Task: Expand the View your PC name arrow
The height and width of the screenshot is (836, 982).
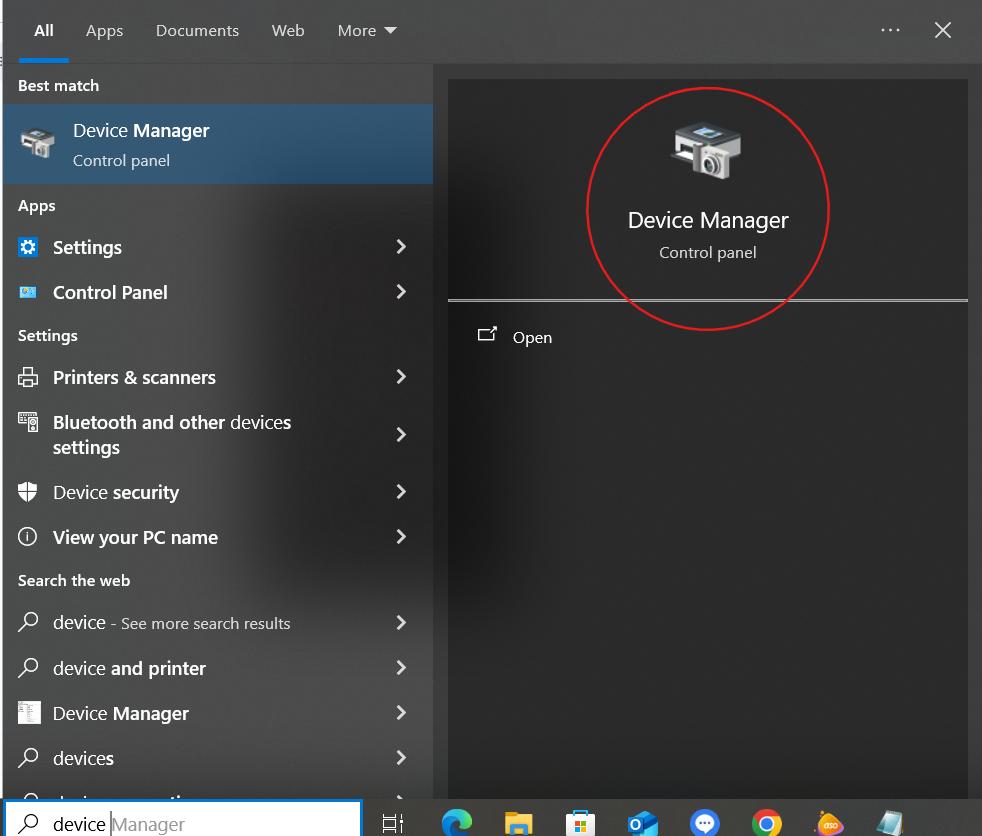Action: tap(401, 537)
